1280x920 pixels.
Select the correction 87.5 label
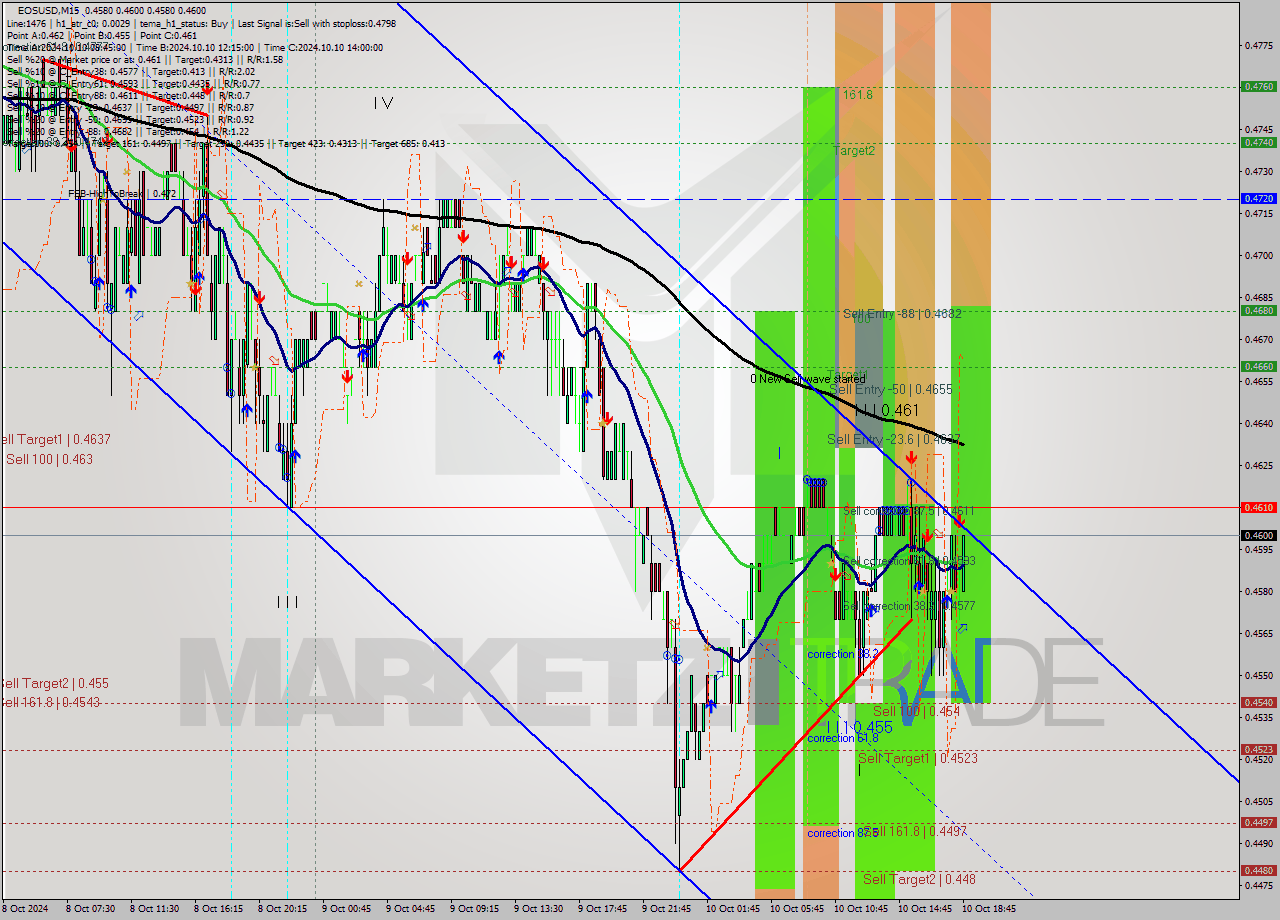pyautogui.click(x=843, y=833)
